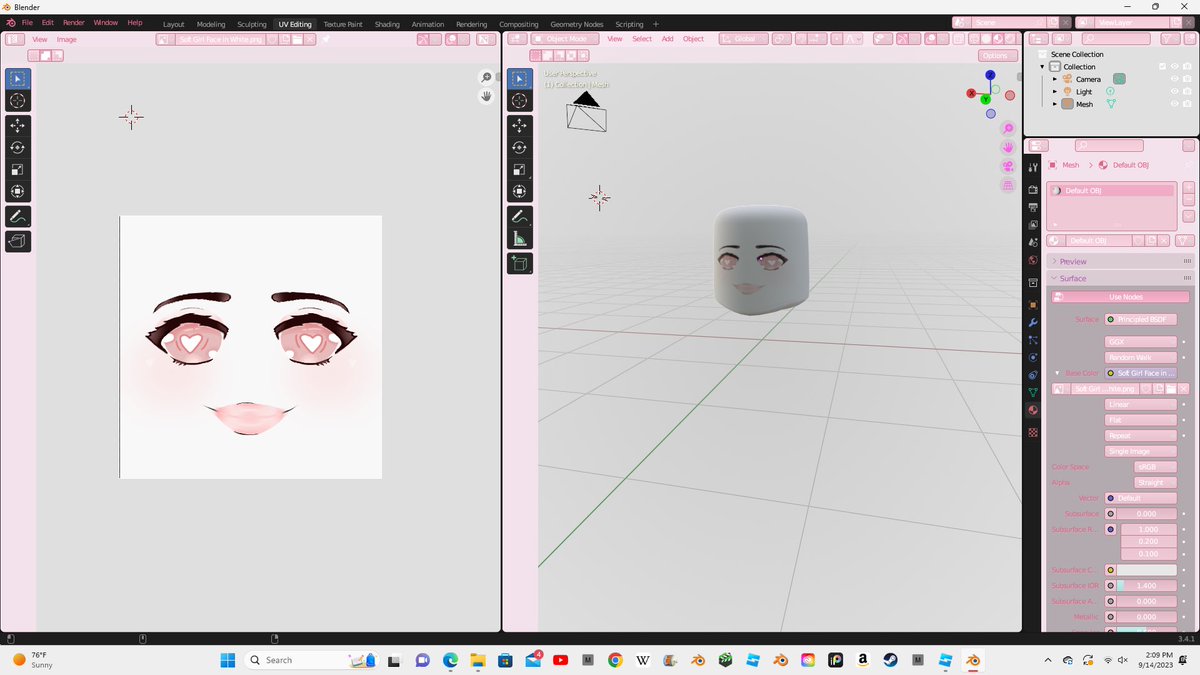Select the Move tool in the UV editor
This screenshot has width=1200, height=675.
click(18, 125)
